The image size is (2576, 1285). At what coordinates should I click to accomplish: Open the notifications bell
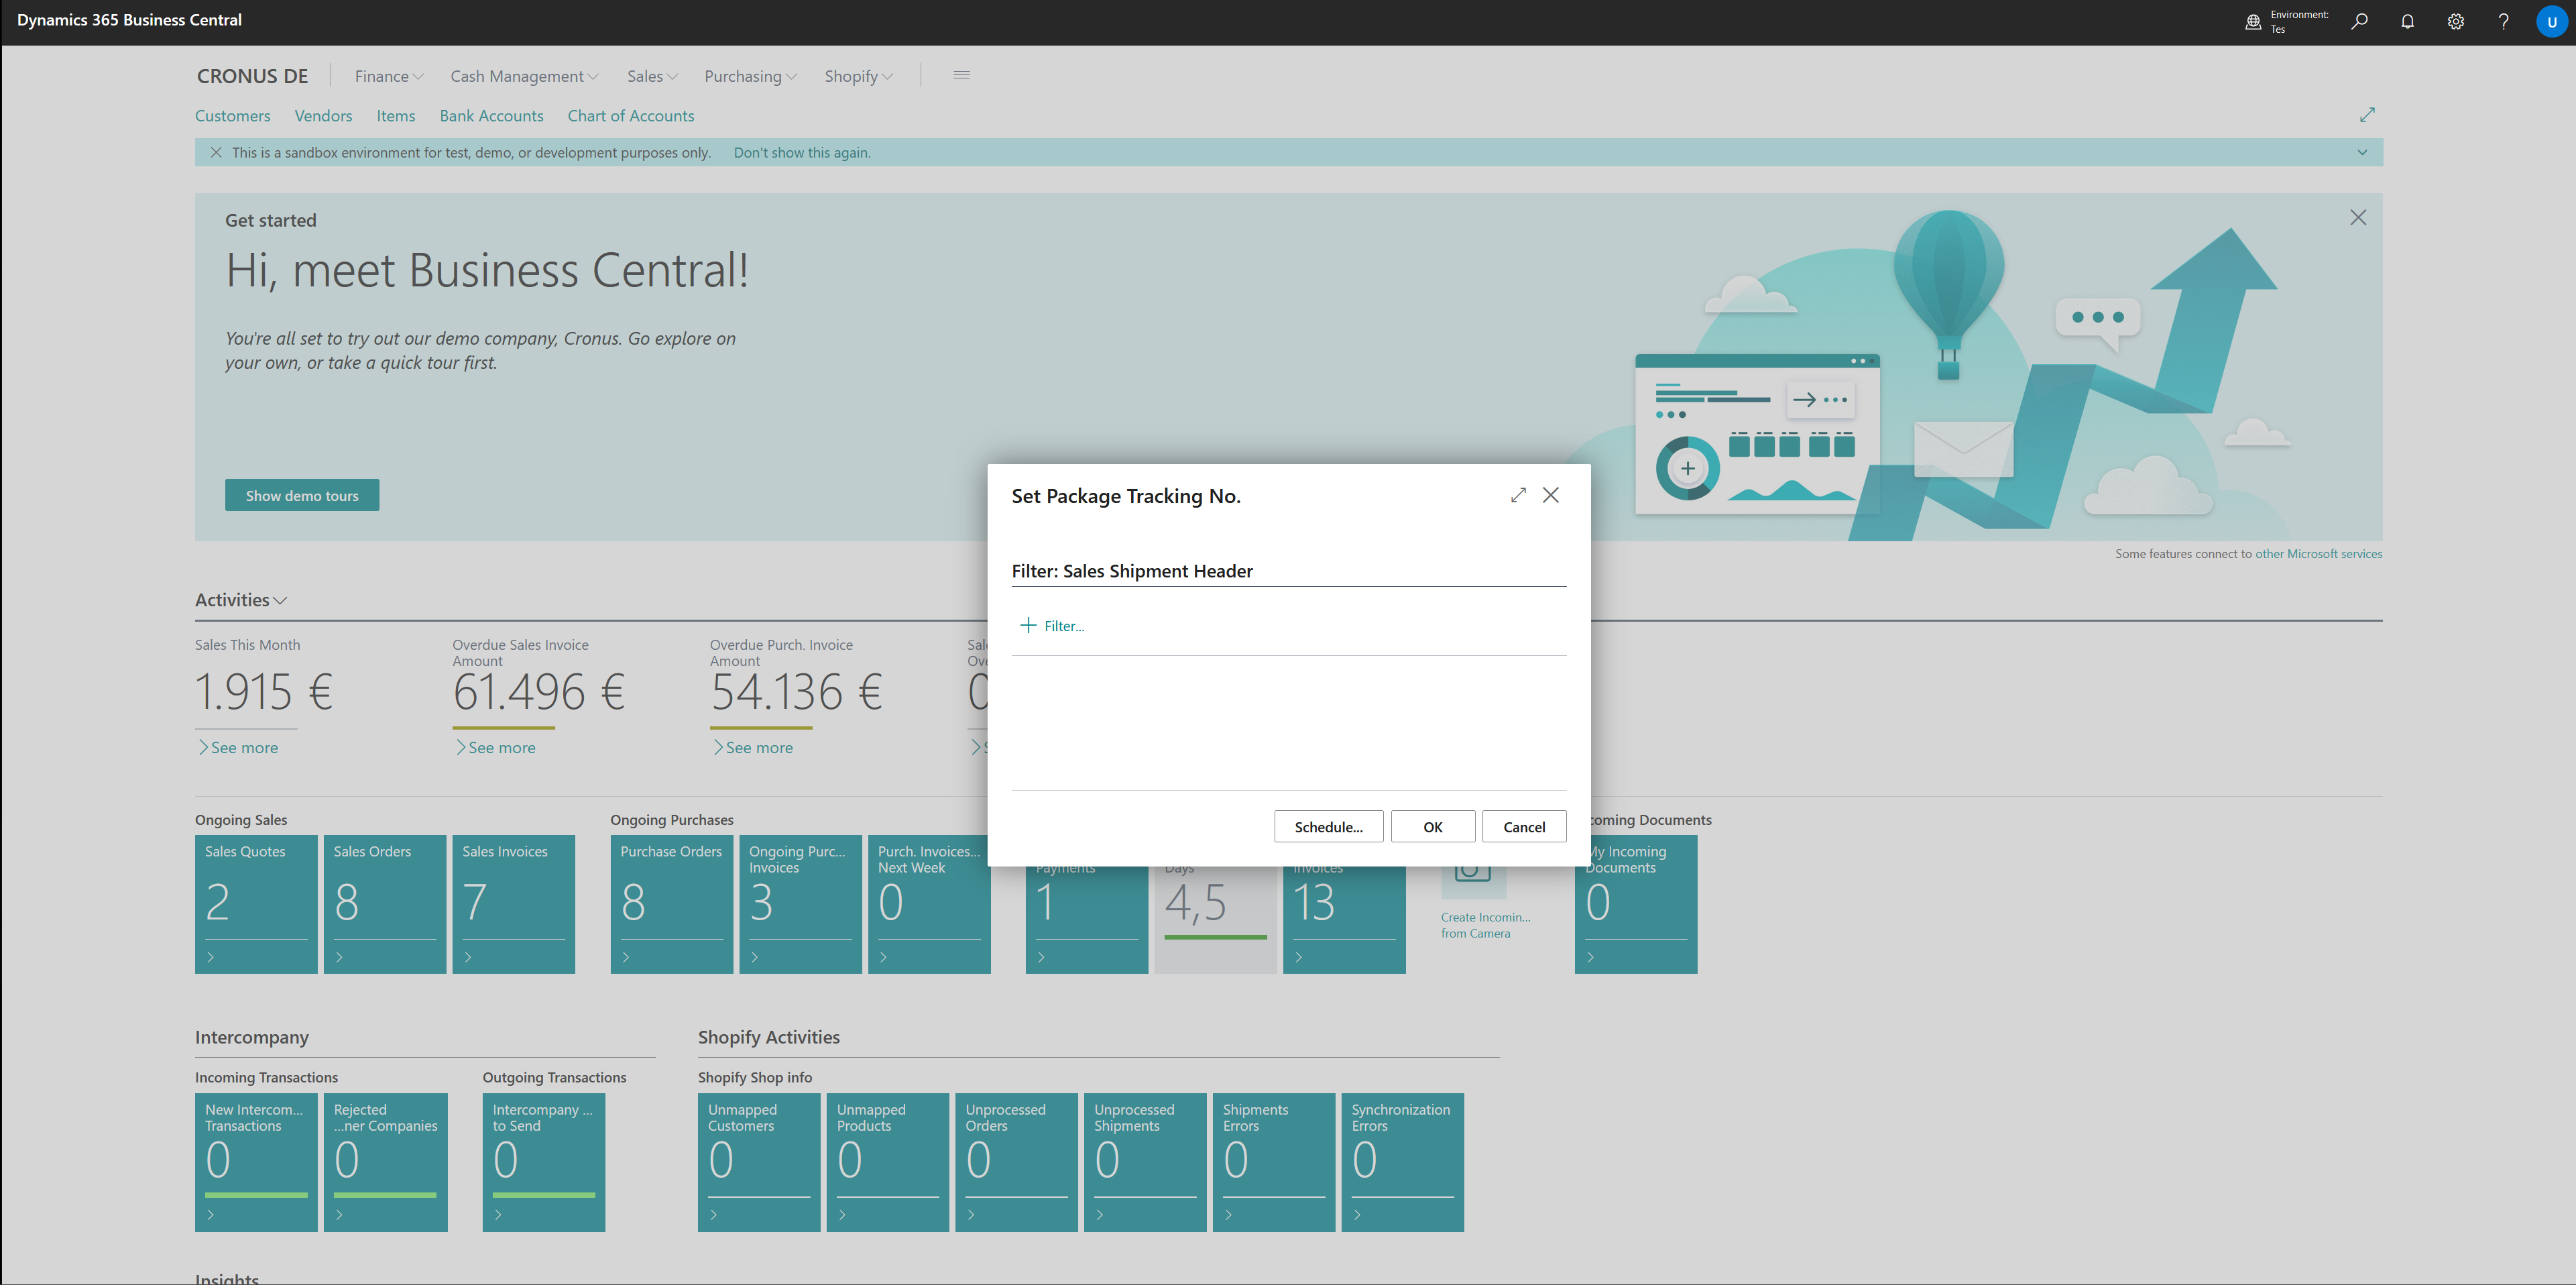(2407, 21)
